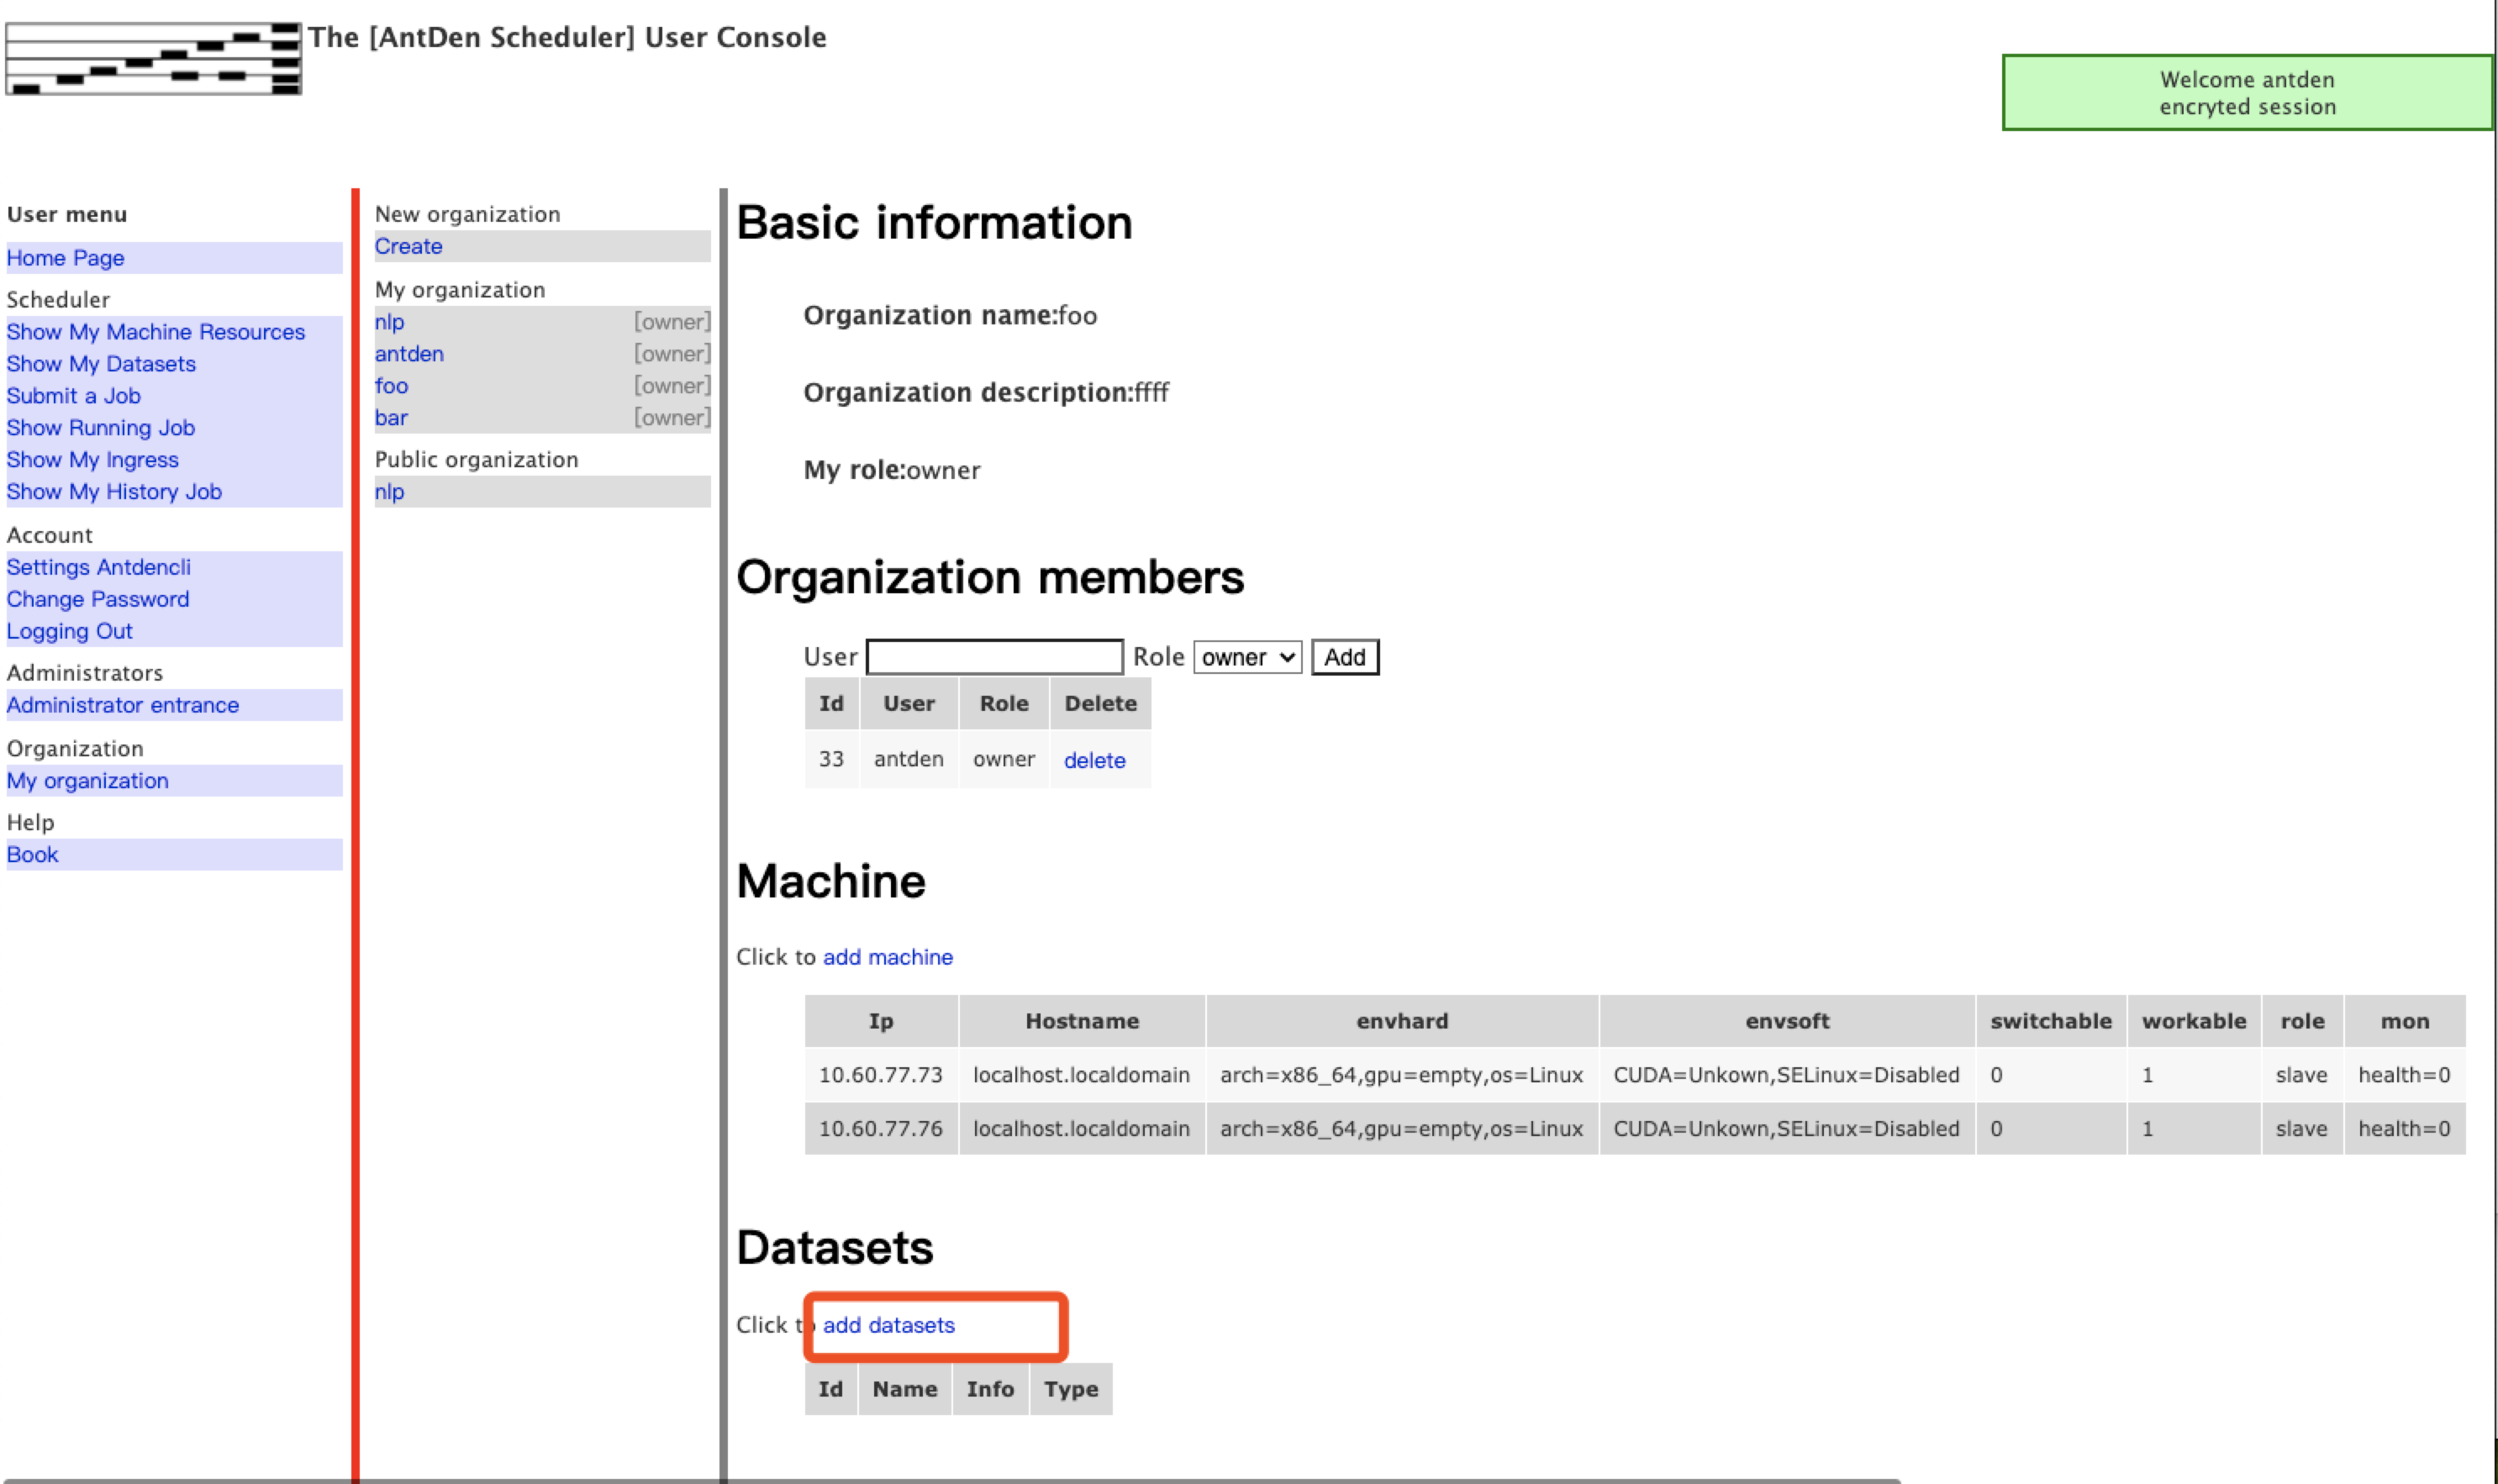This screenshot has width=2498, height=1484.
Task: Click the mon column header
Action: [x=2405, y=1021]
